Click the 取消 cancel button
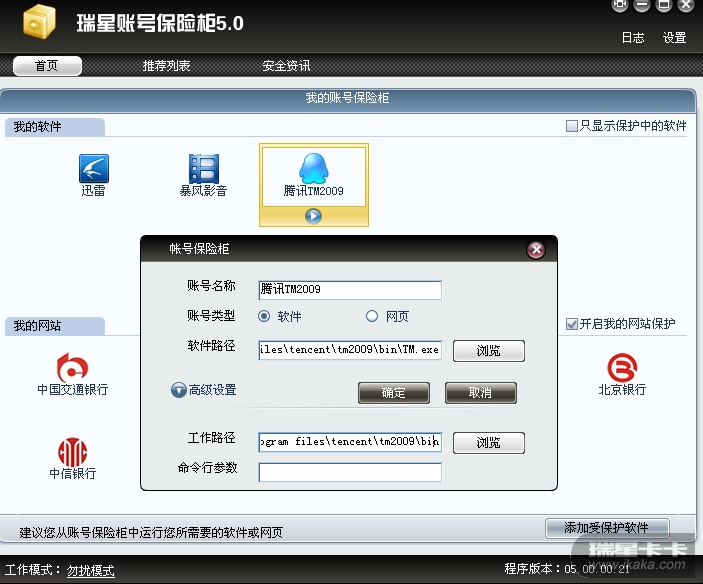 (x=481, y=393)
